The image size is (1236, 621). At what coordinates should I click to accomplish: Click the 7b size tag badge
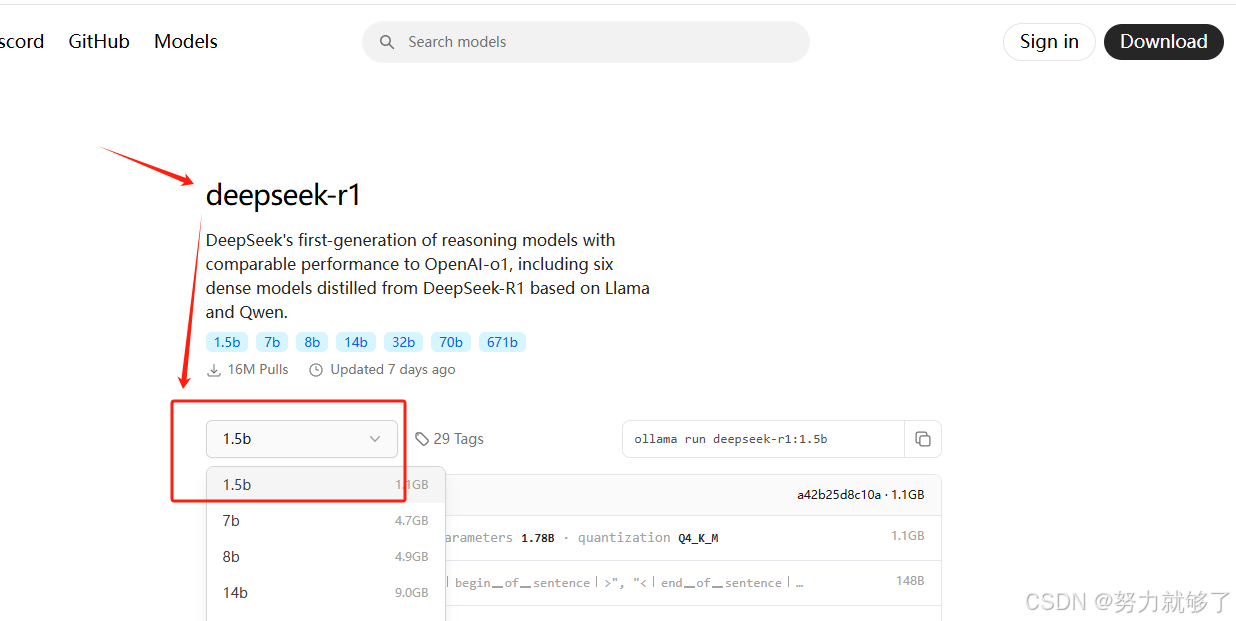[x=272, y=342]
